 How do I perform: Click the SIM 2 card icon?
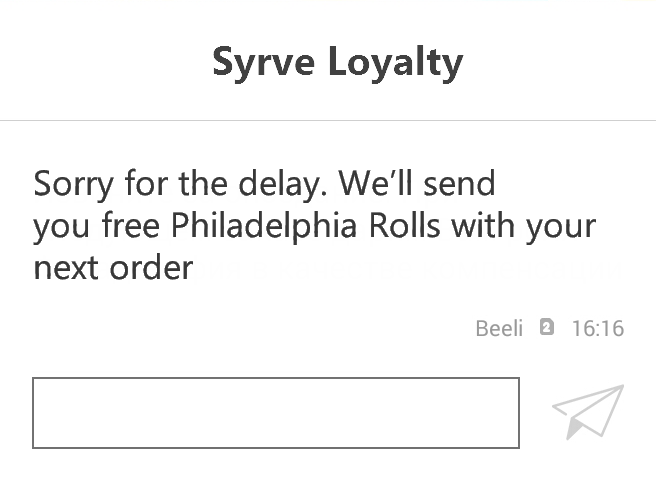pyautogui.click(x=546, y=327)
